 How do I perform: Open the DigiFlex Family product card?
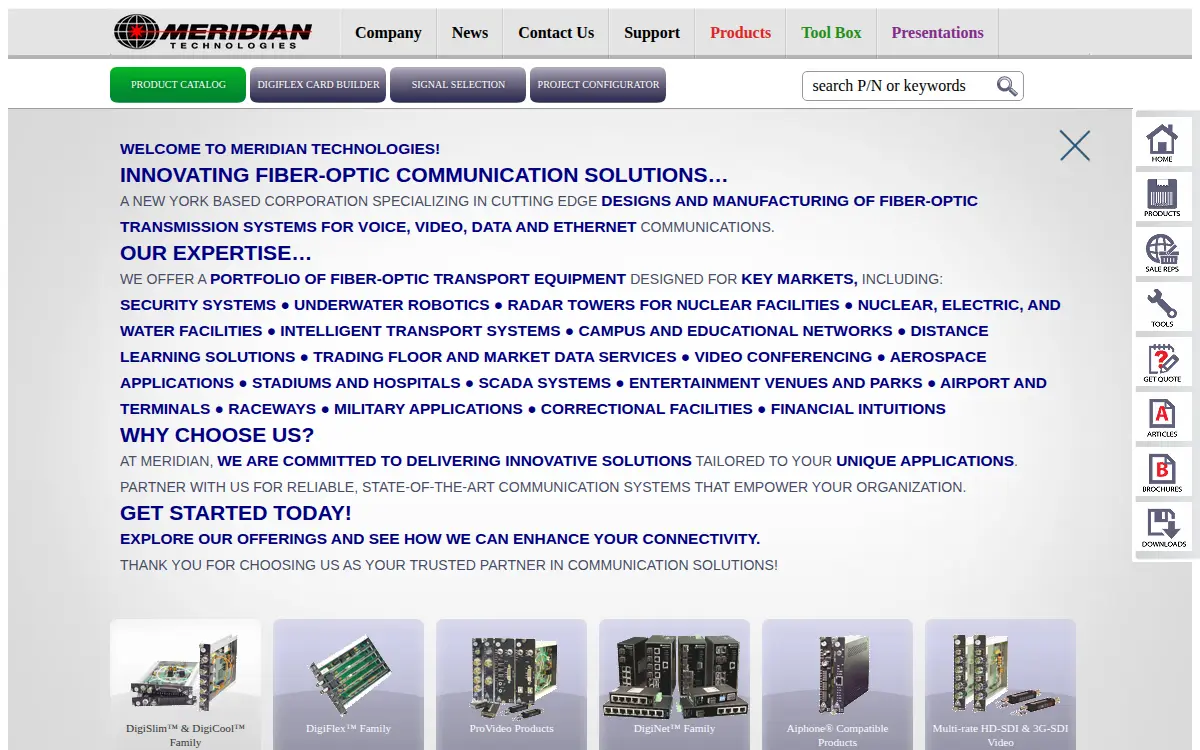point(348,684)
